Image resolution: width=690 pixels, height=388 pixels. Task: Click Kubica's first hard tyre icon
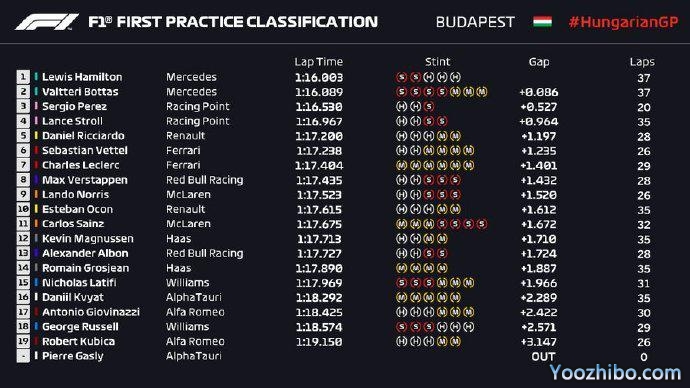(401, 341)
